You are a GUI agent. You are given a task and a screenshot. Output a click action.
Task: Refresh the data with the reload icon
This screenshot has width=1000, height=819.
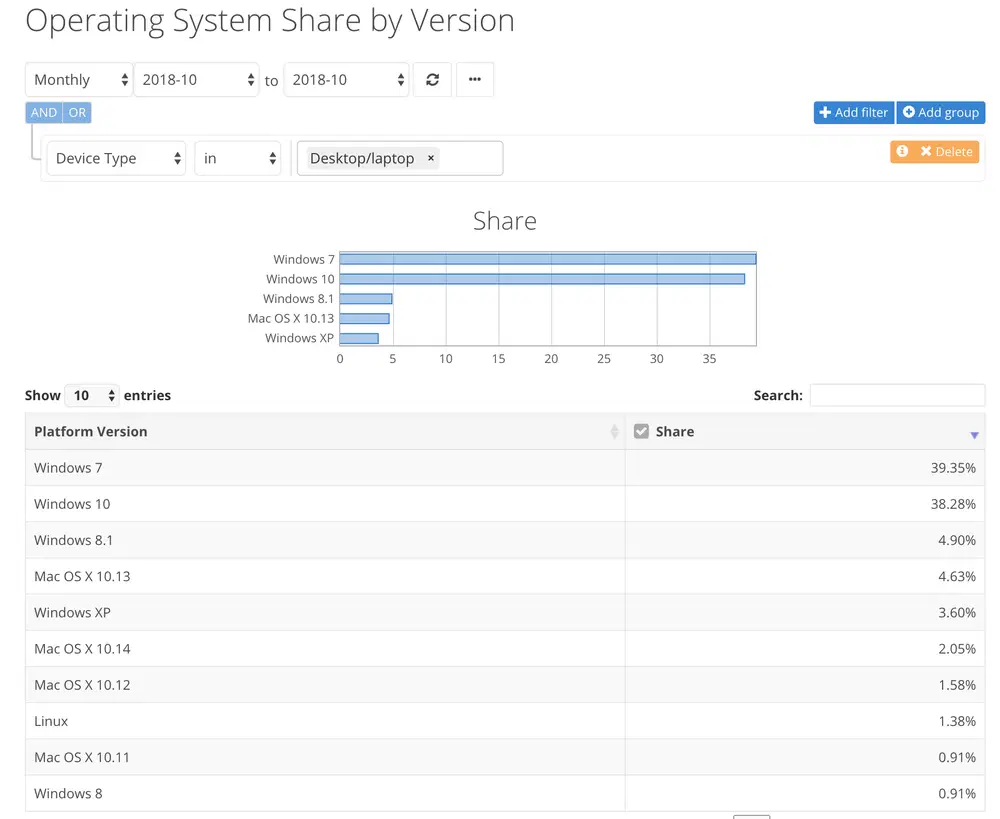coord(432,79)
